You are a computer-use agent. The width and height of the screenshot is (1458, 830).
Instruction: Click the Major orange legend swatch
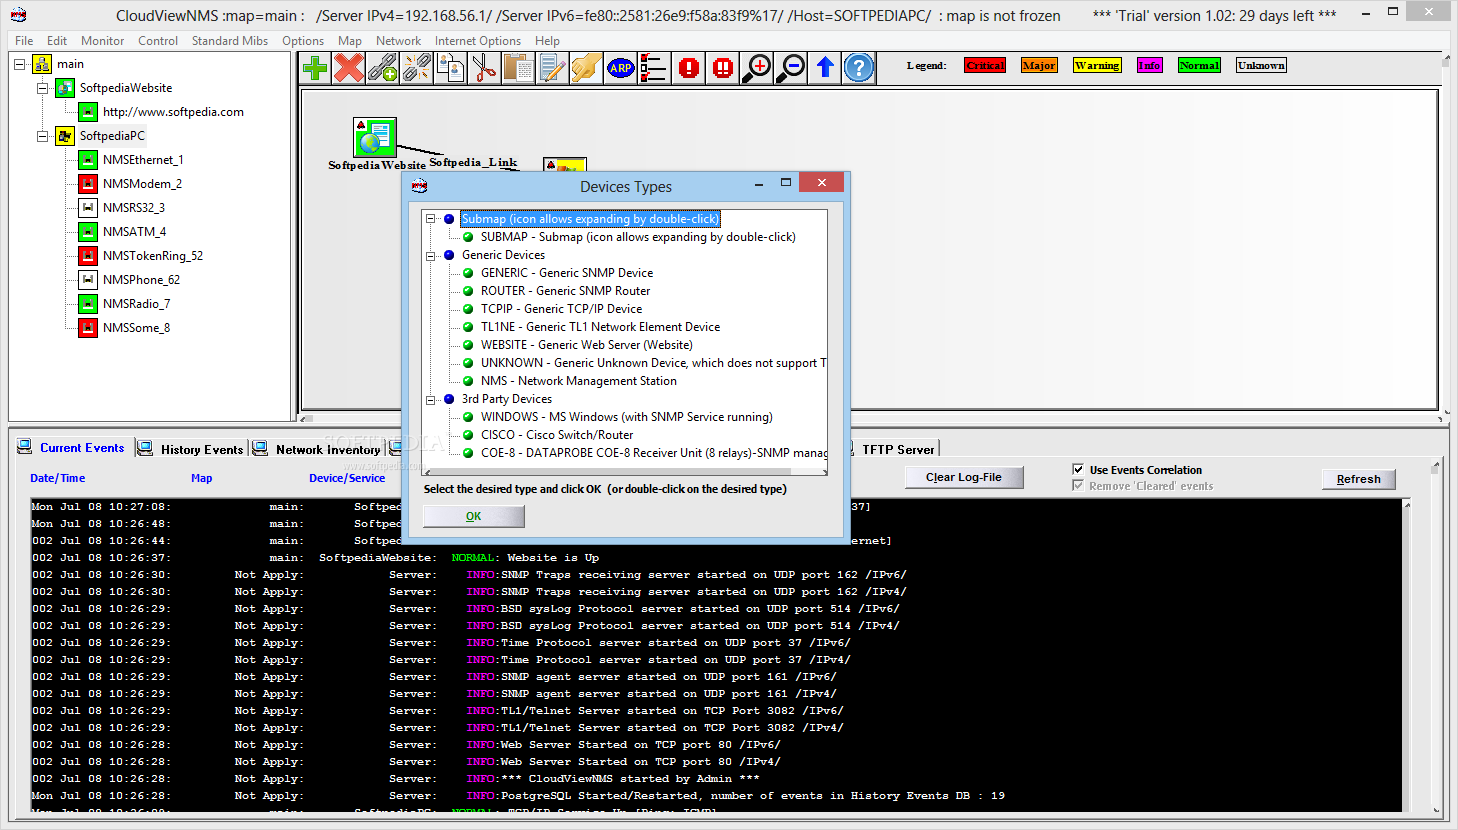(1039, 65)
